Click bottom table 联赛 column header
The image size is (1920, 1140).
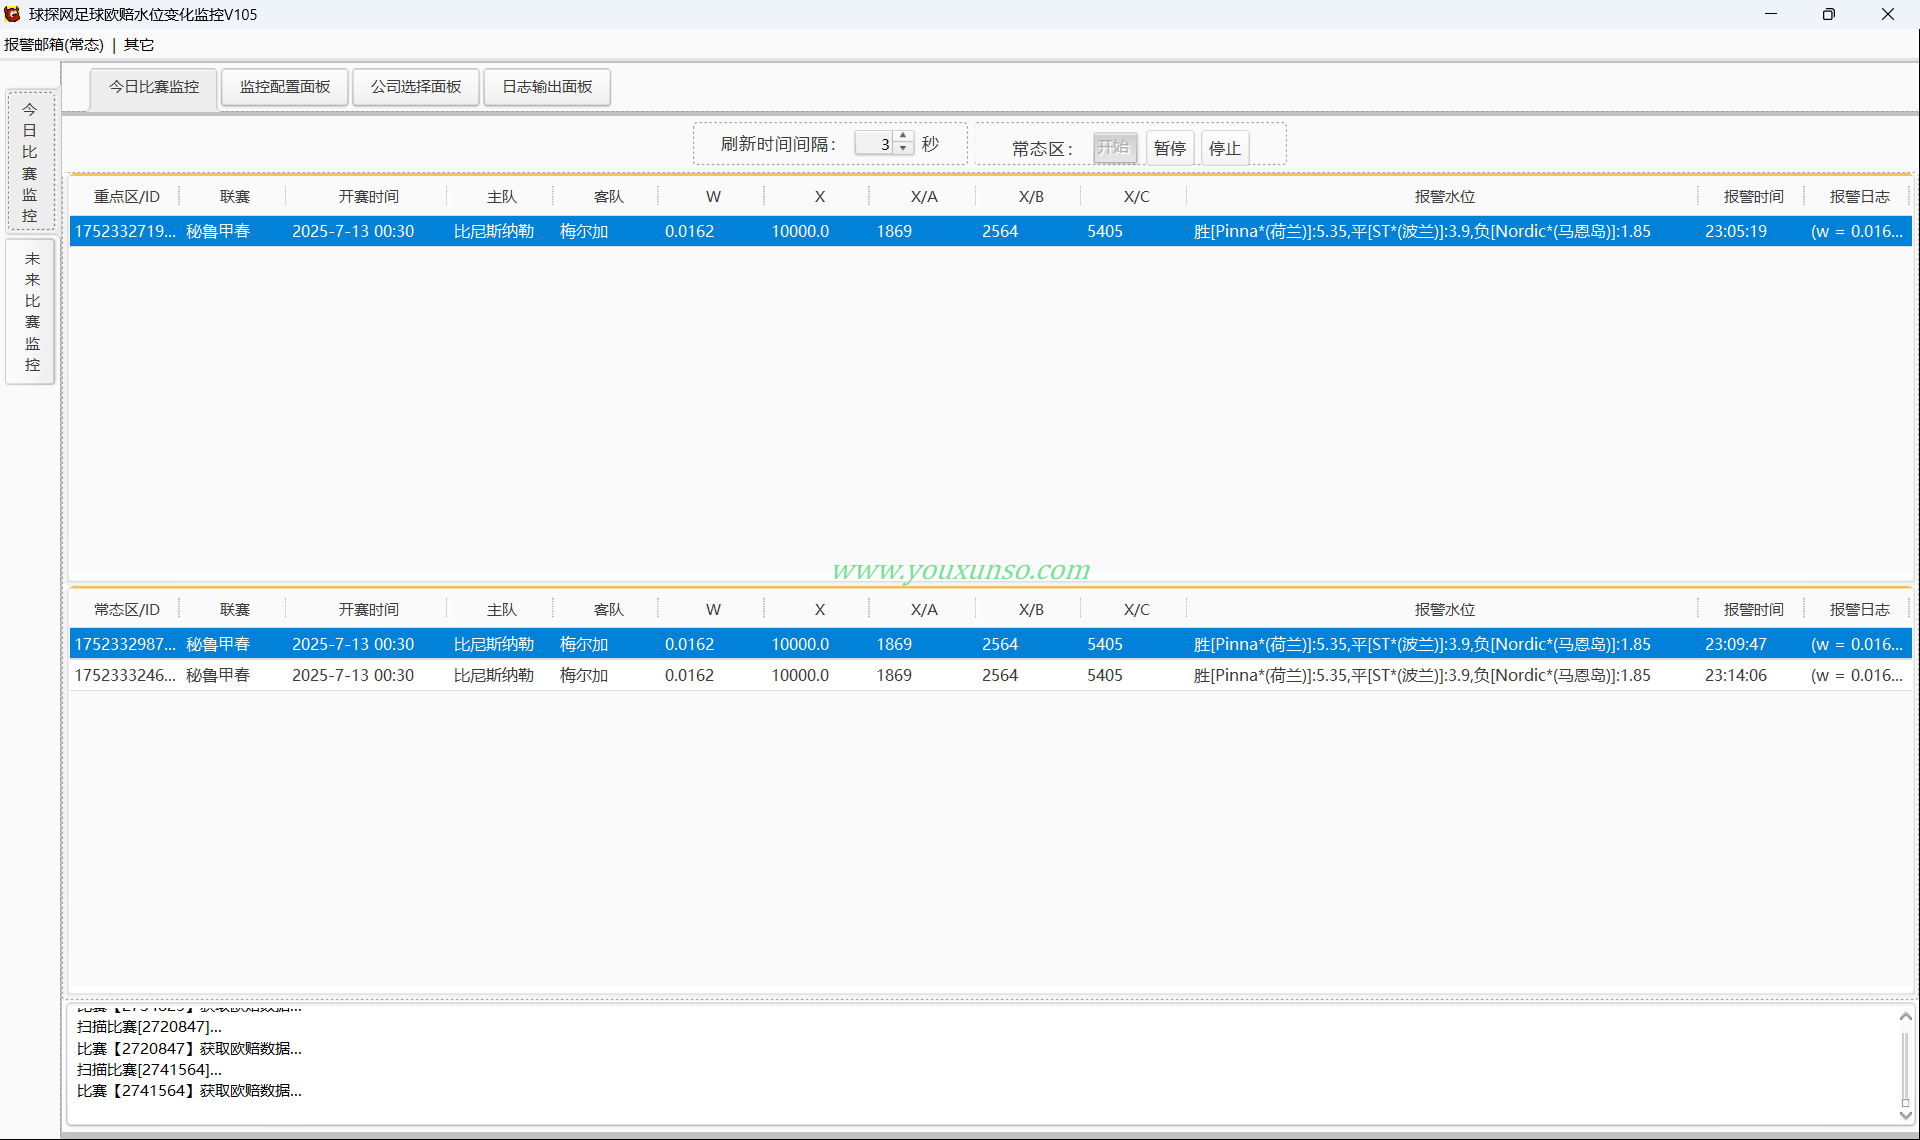click(234, 610)
